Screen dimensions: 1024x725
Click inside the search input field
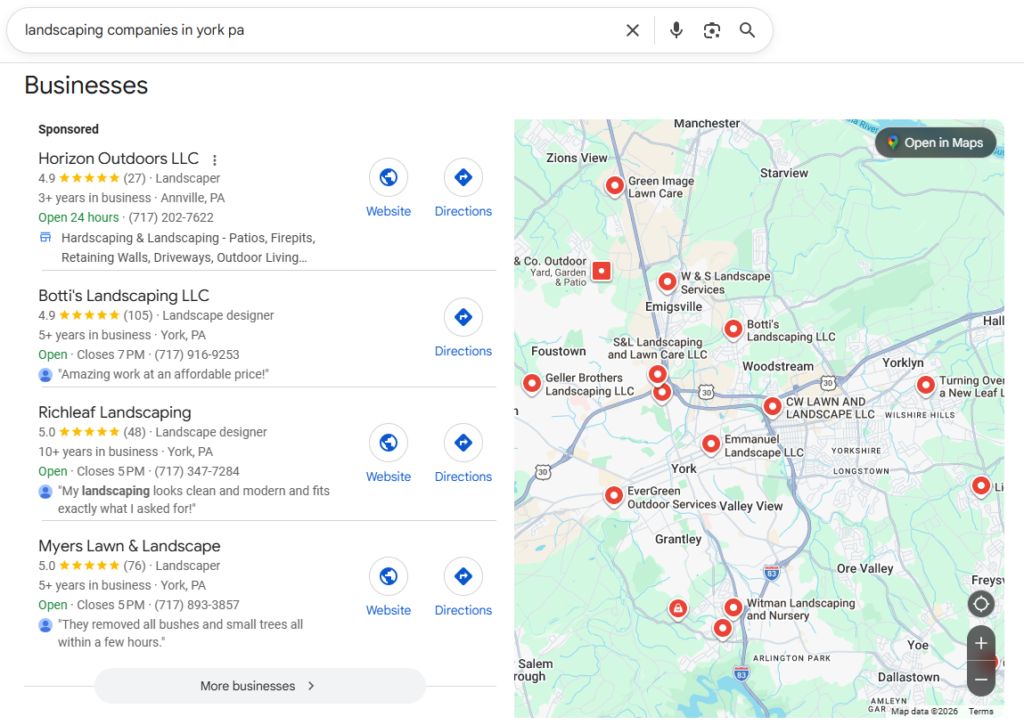pyautogui.click(x=300, y=30)
